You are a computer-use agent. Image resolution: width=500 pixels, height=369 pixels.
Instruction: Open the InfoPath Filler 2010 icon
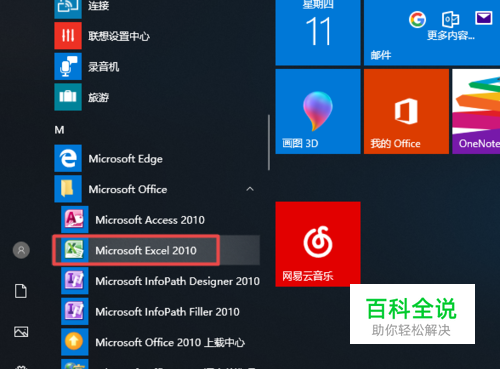tap(75, 311)
